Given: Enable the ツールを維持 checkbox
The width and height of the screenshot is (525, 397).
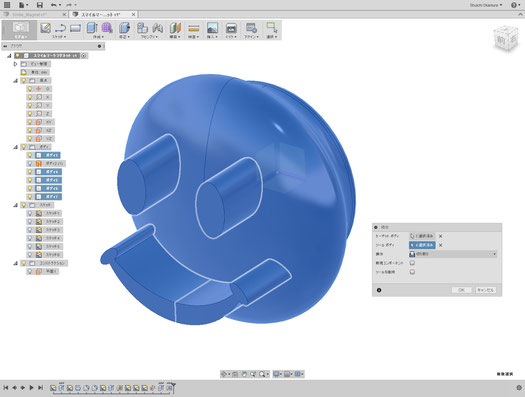Looking at the screenshot, I should click(x=412, y=272).
